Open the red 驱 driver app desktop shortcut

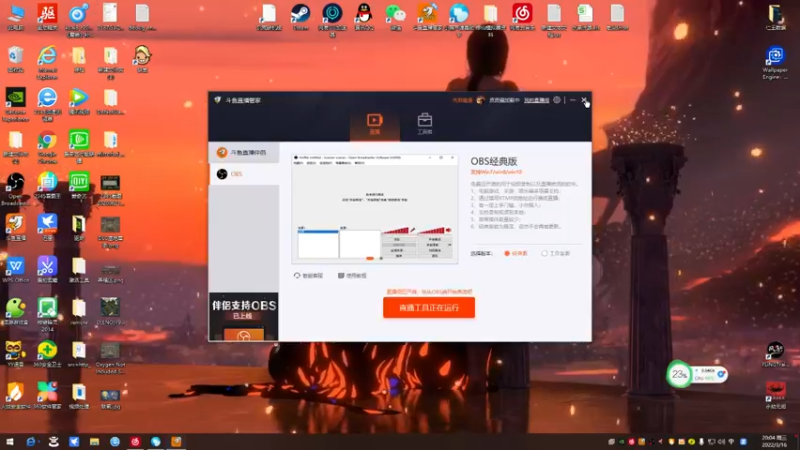pos(47,17)
